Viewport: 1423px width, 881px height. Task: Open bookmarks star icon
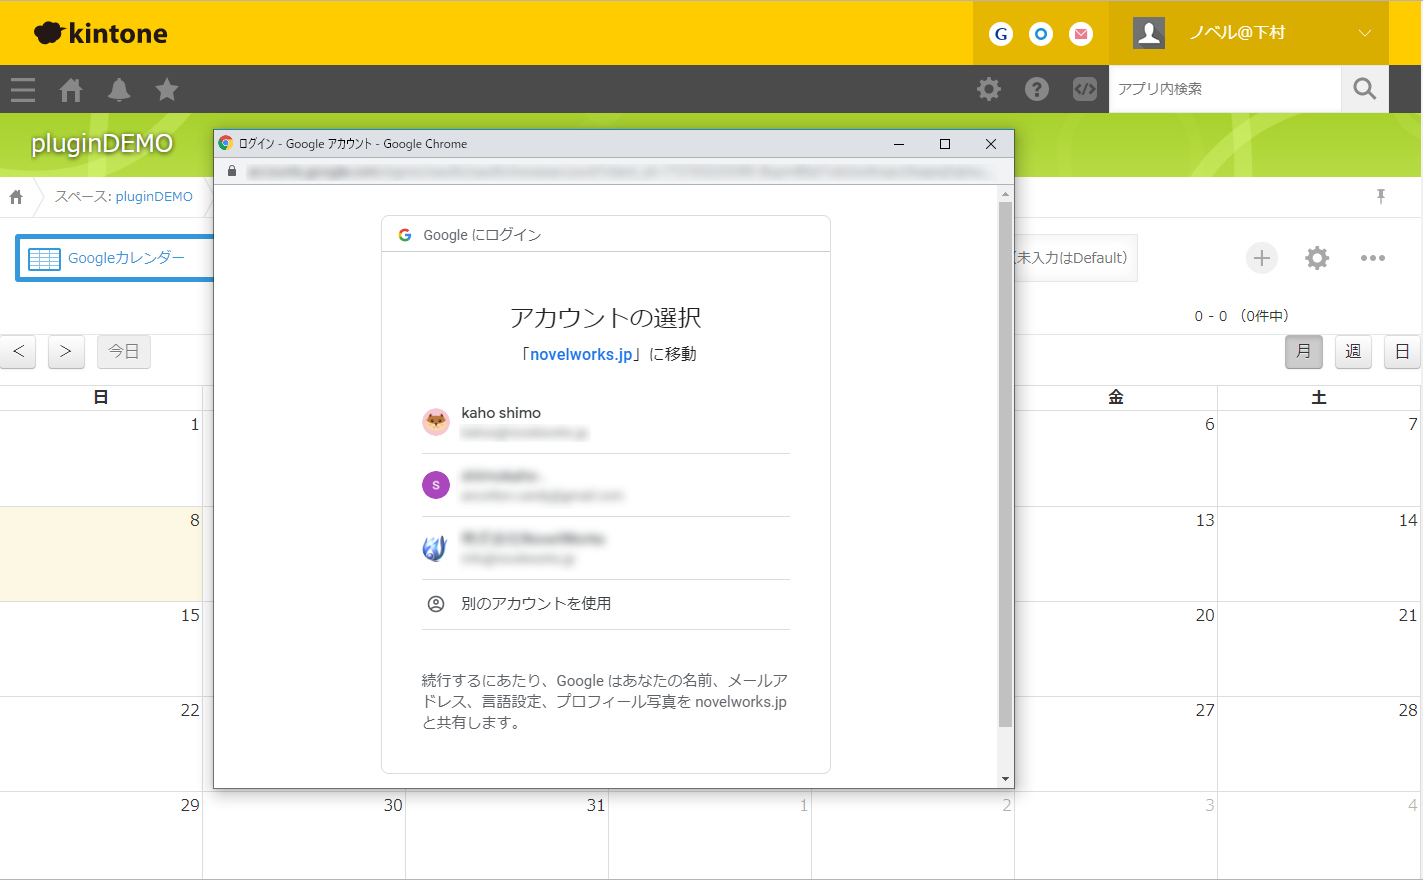tap(167, 90)
